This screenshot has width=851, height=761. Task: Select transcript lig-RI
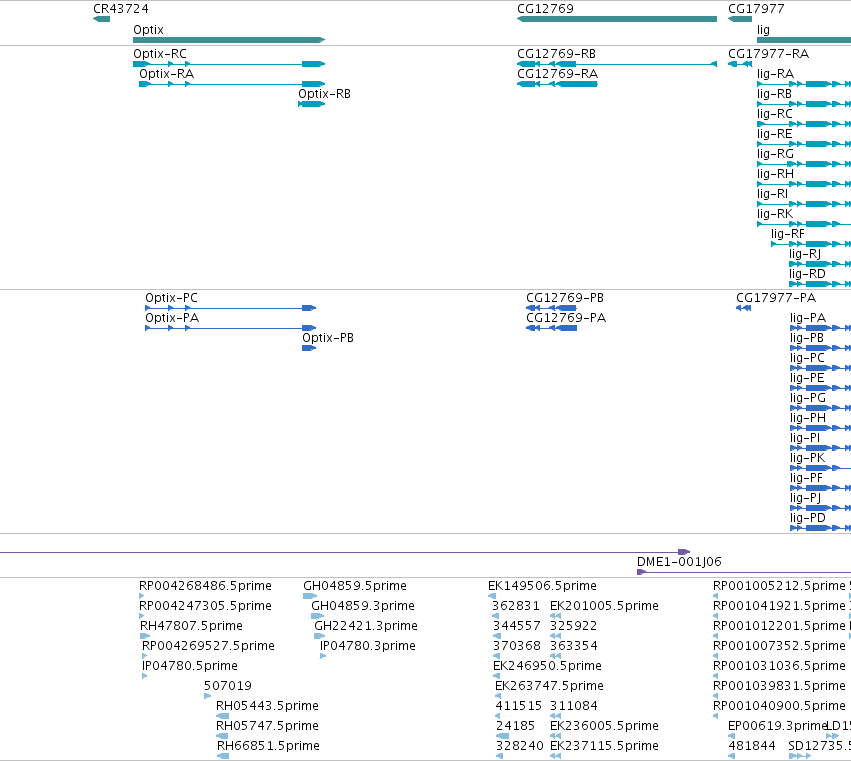point(804,204)
